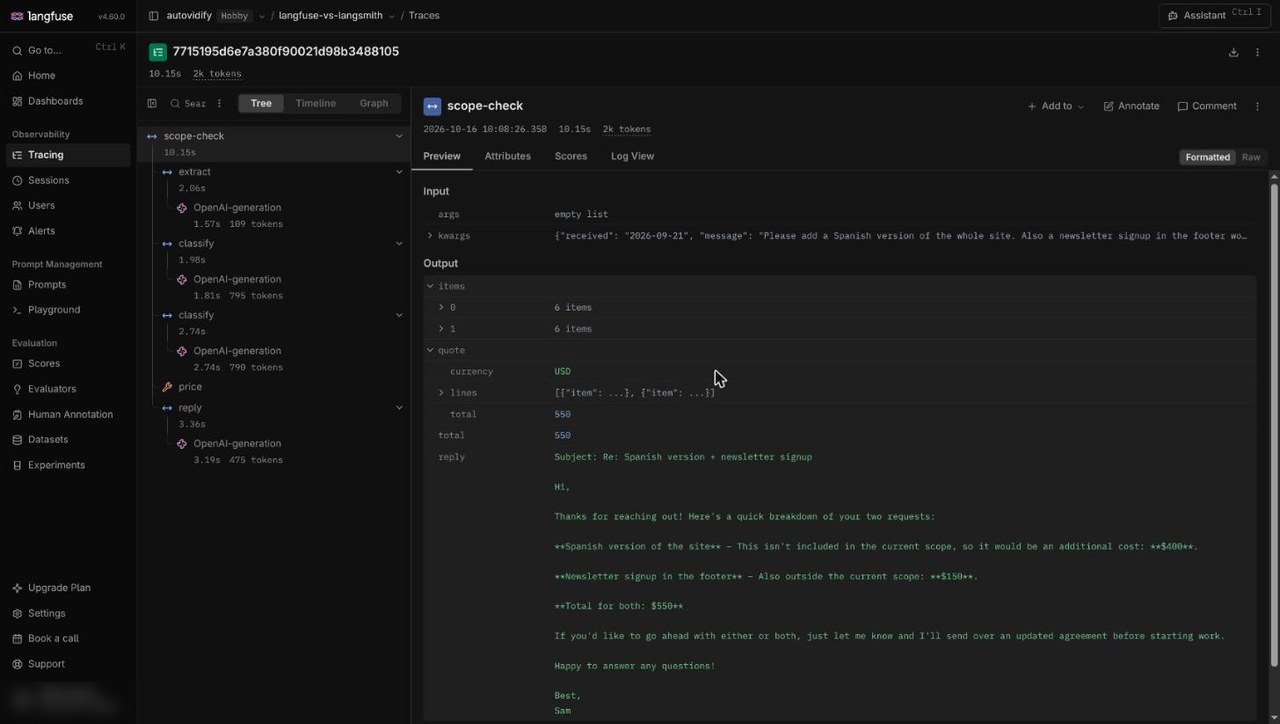Screen dimensions: 1280x724
Task: Open the Assistant panel
Action: [x=1215, y=15]
